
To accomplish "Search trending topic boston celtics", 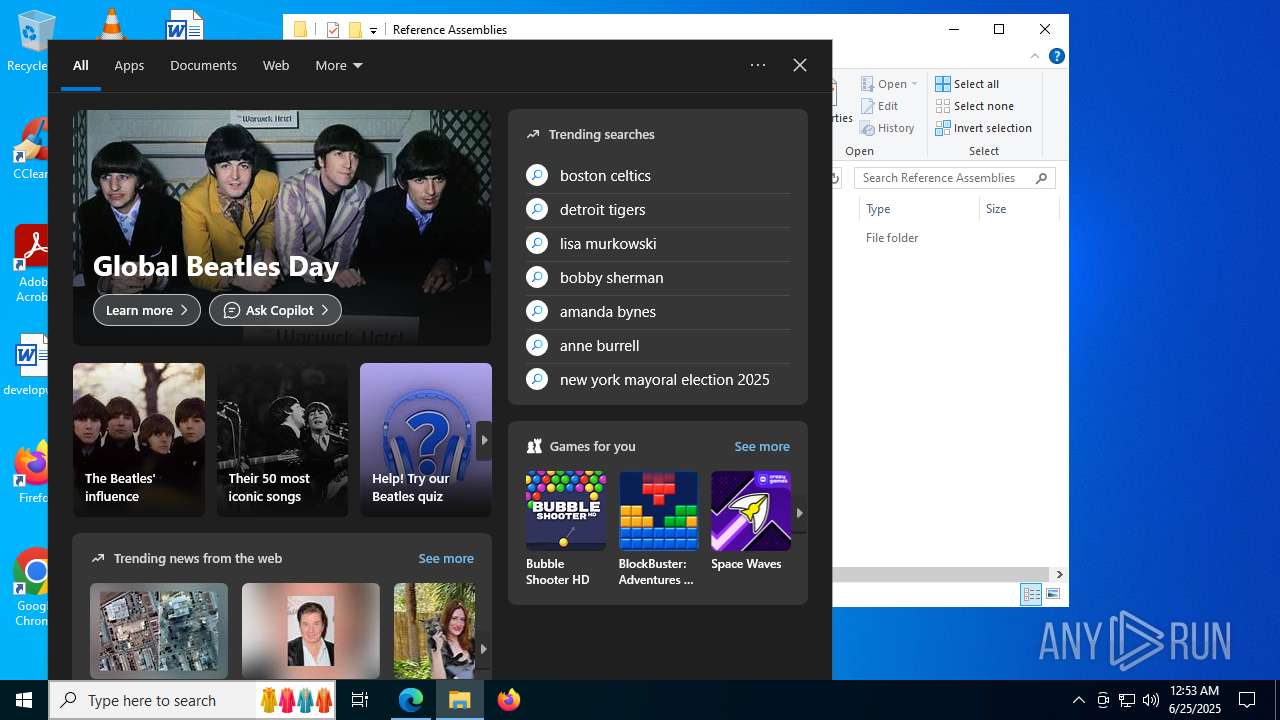I will tap(658, 175).
